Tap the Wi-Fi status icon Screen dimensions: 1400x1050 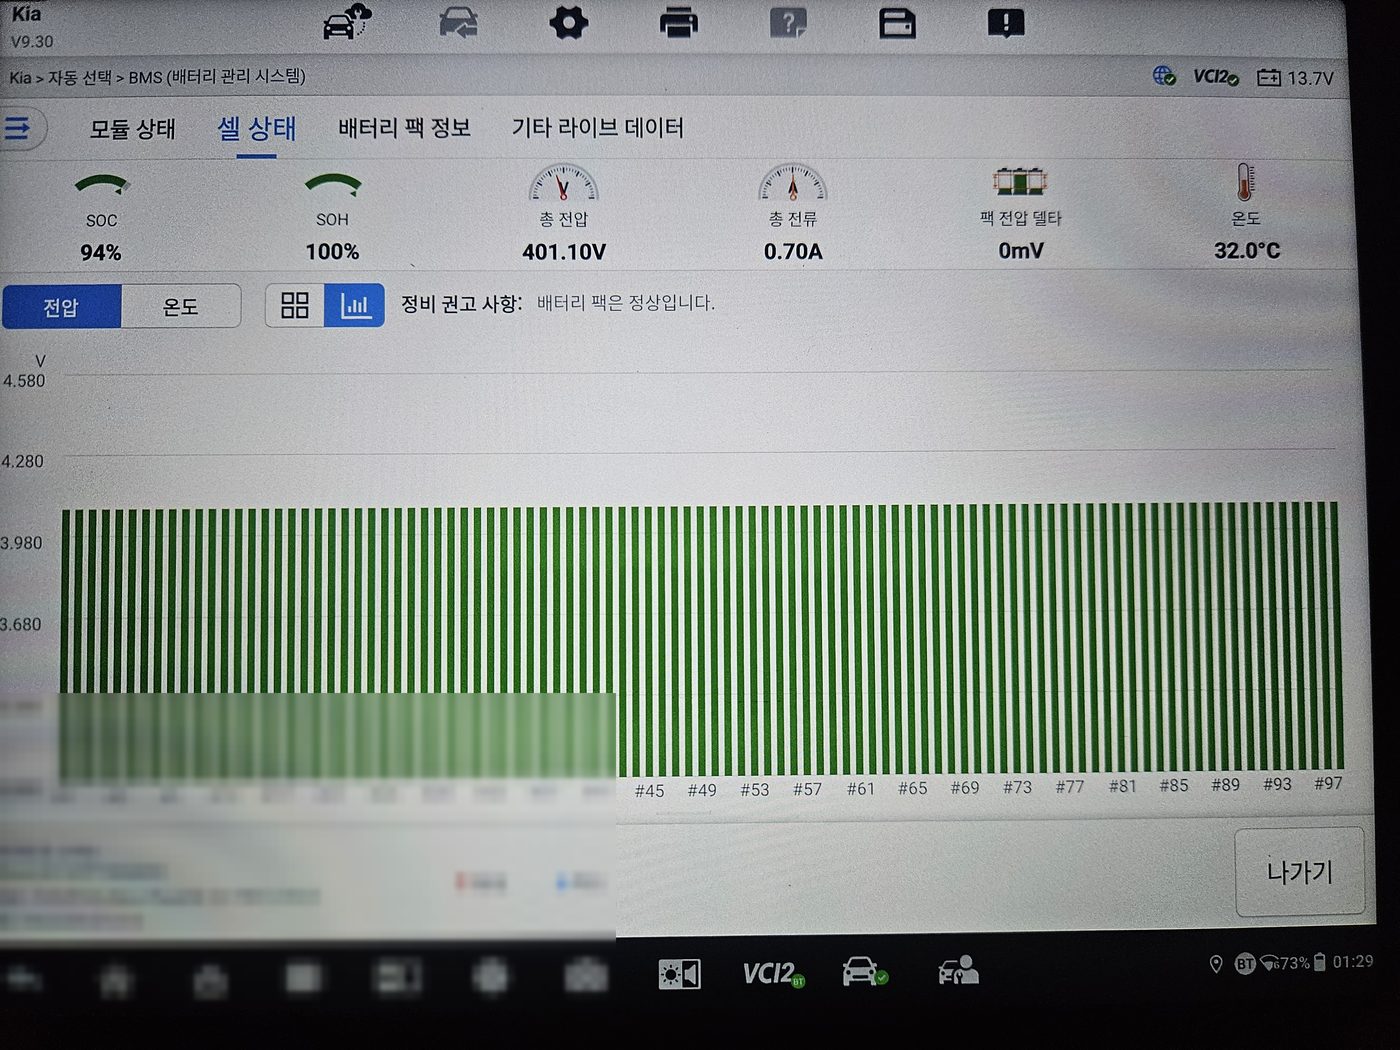(1269, 963)
